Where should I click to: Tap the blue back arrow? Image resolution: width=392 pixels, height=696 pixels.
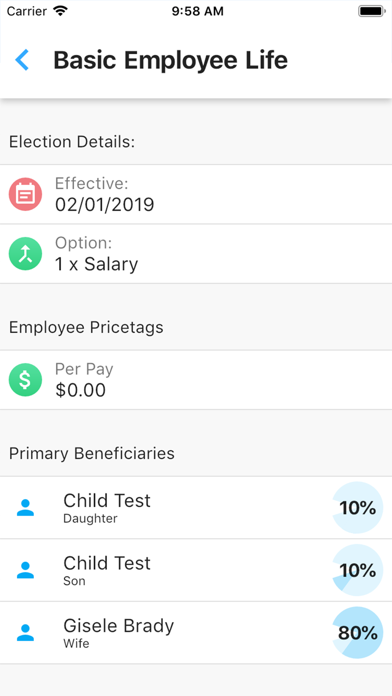click(22, 60)
